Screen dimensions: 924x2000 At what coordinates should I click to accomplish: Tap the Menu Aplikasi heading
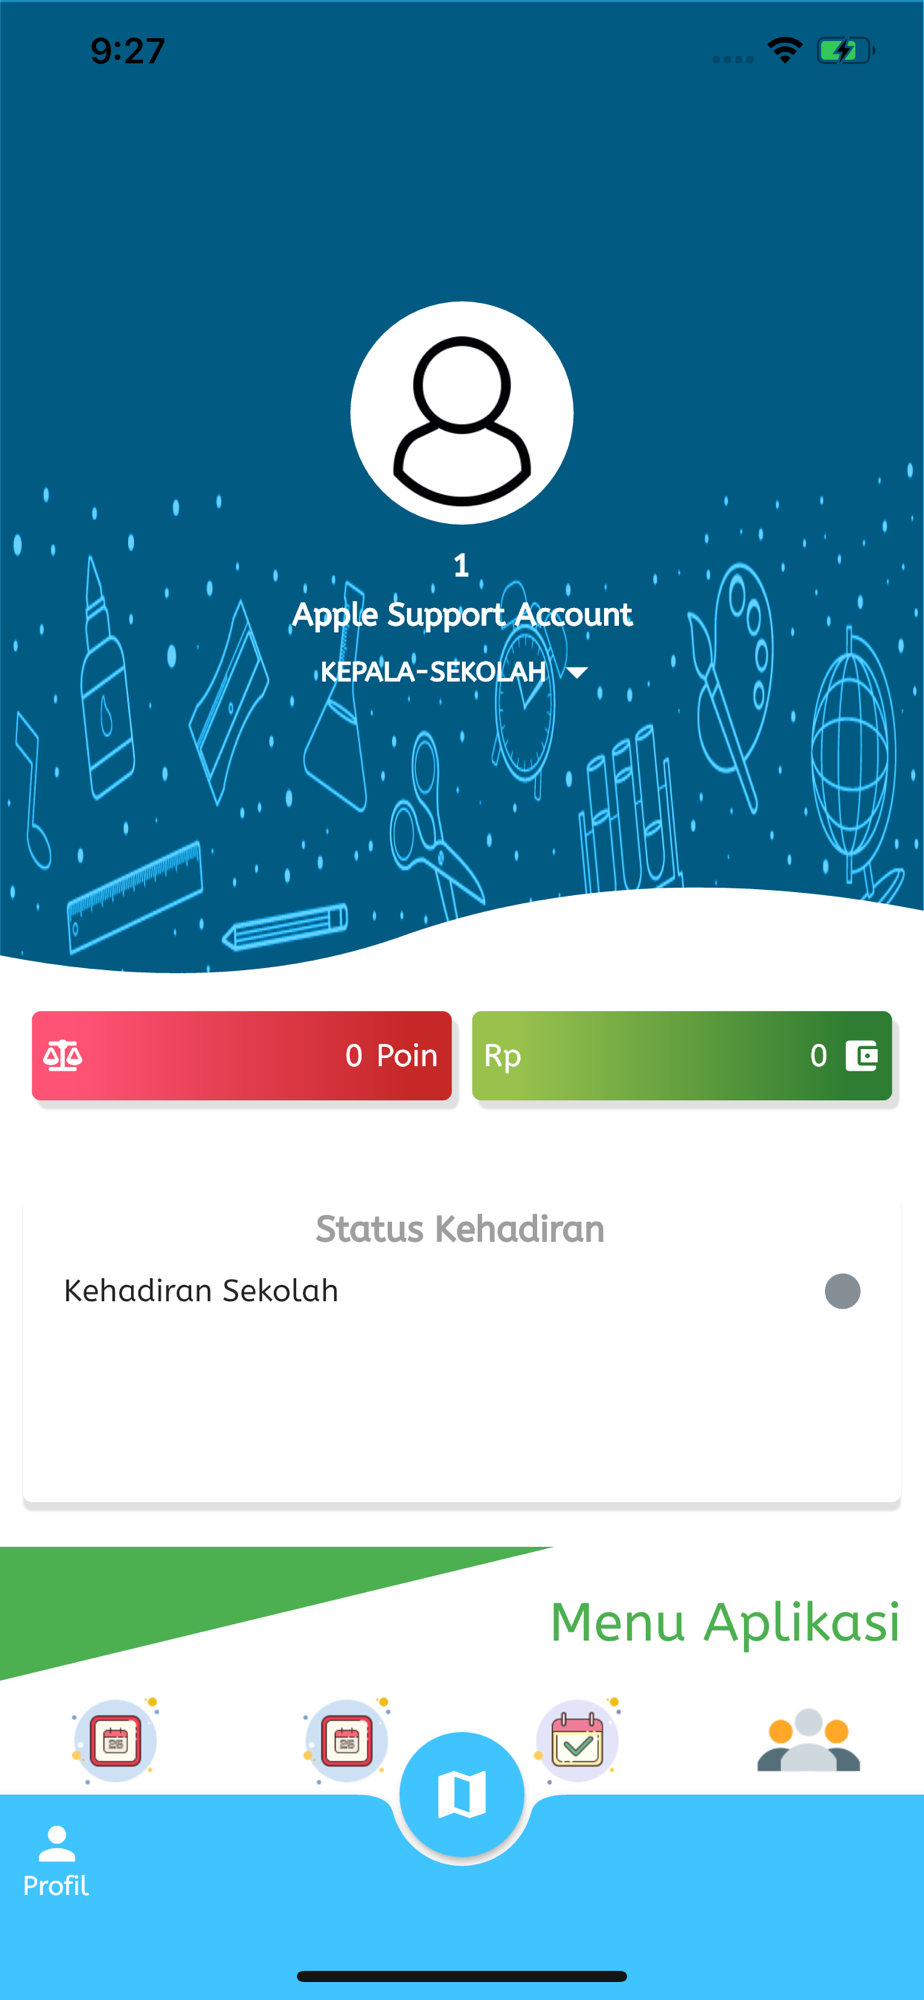(x=725, y=1622)
